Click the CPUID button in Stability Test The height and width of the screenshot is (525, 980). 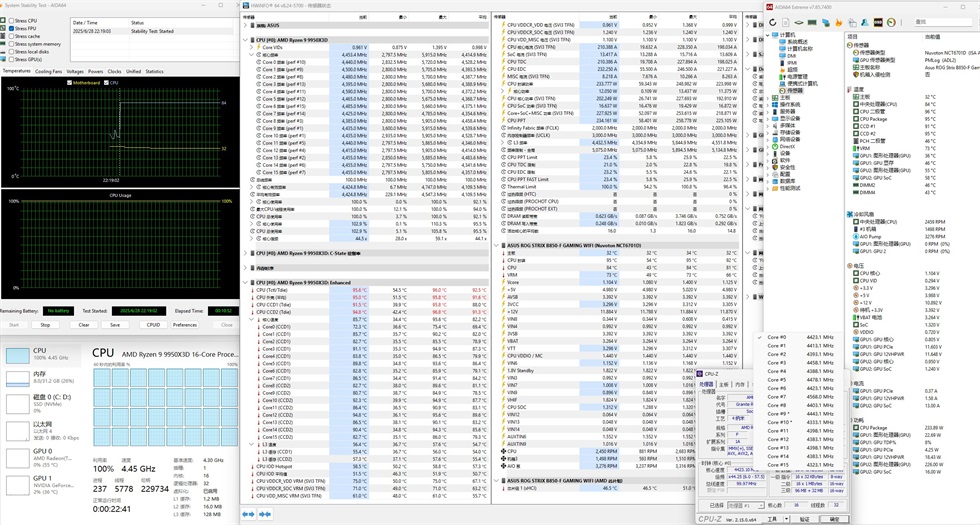pyautogui.click(x=153, y=325)
